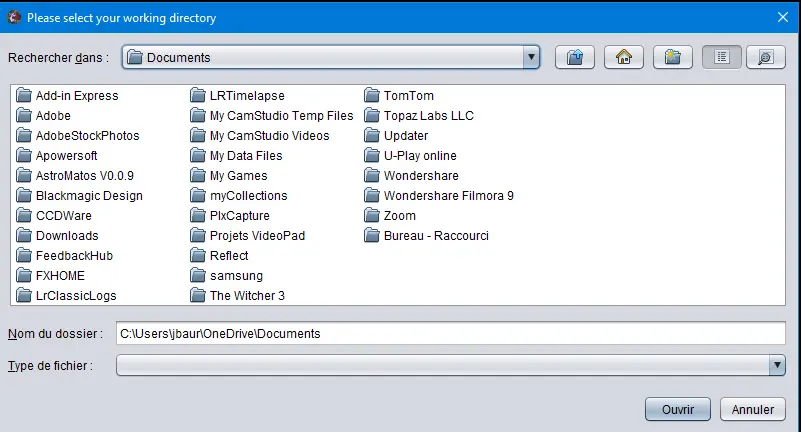Select the Bureau - Raccourci item

click(427, 235)
